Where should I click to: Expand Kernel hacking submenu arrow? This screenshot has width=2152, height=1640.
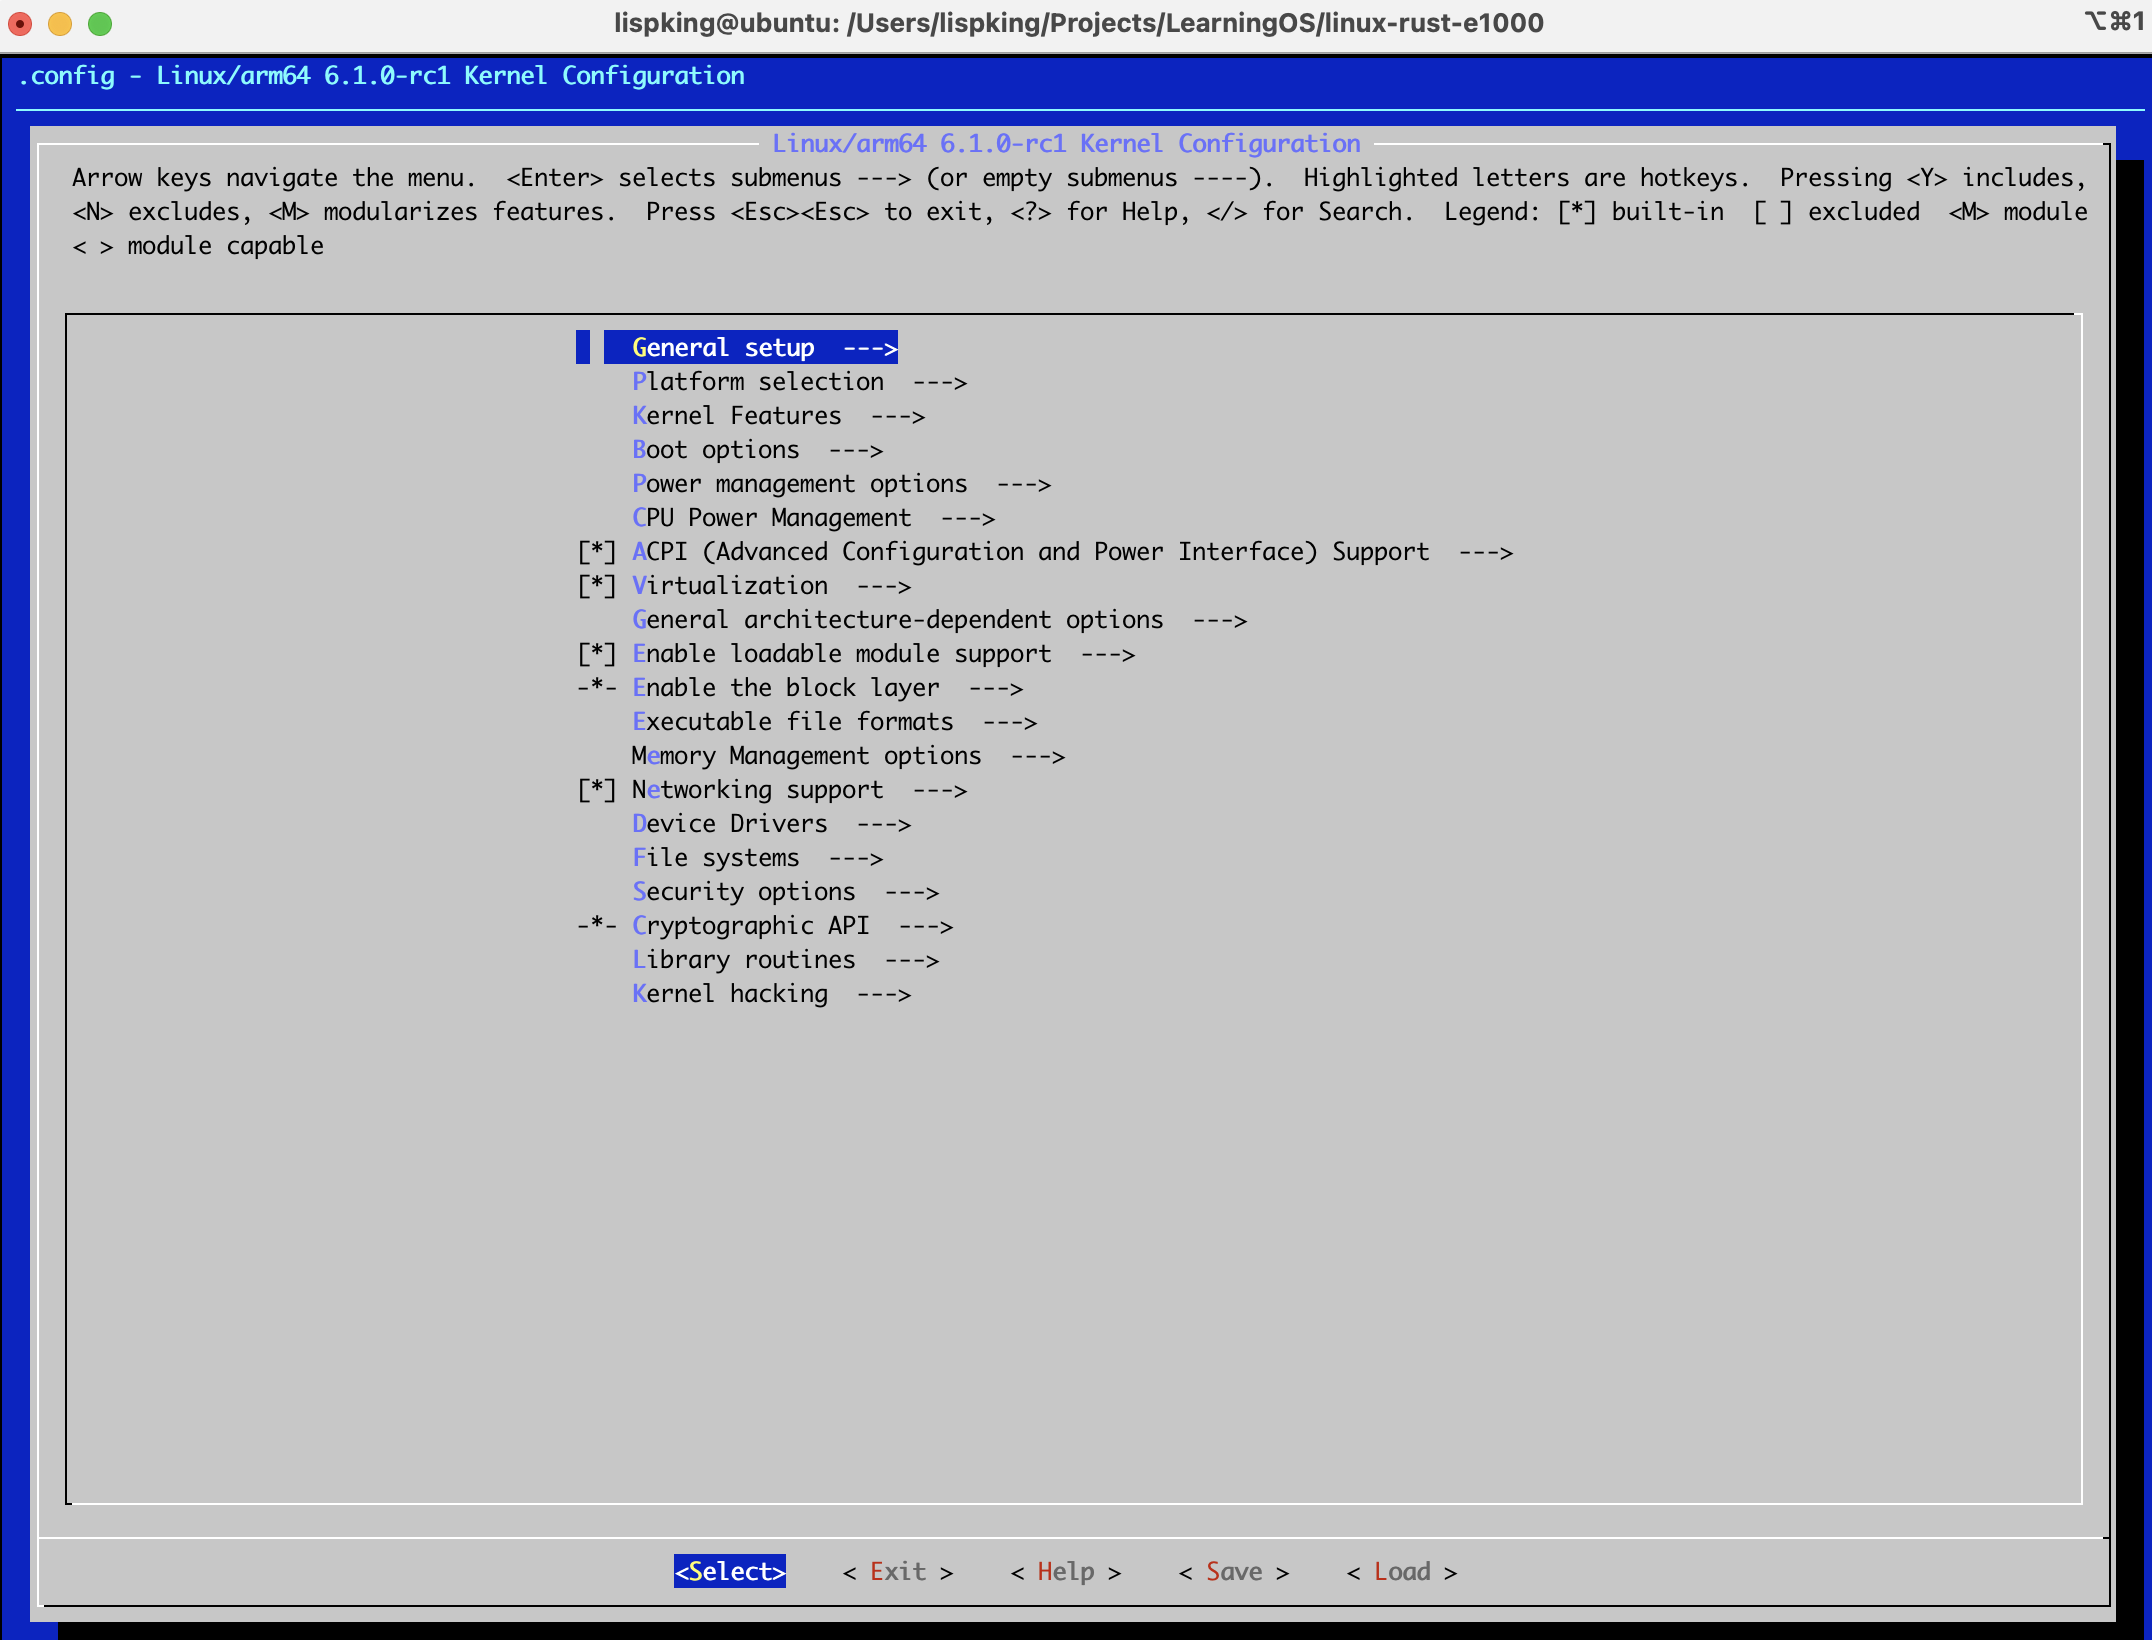pos(884,995)
